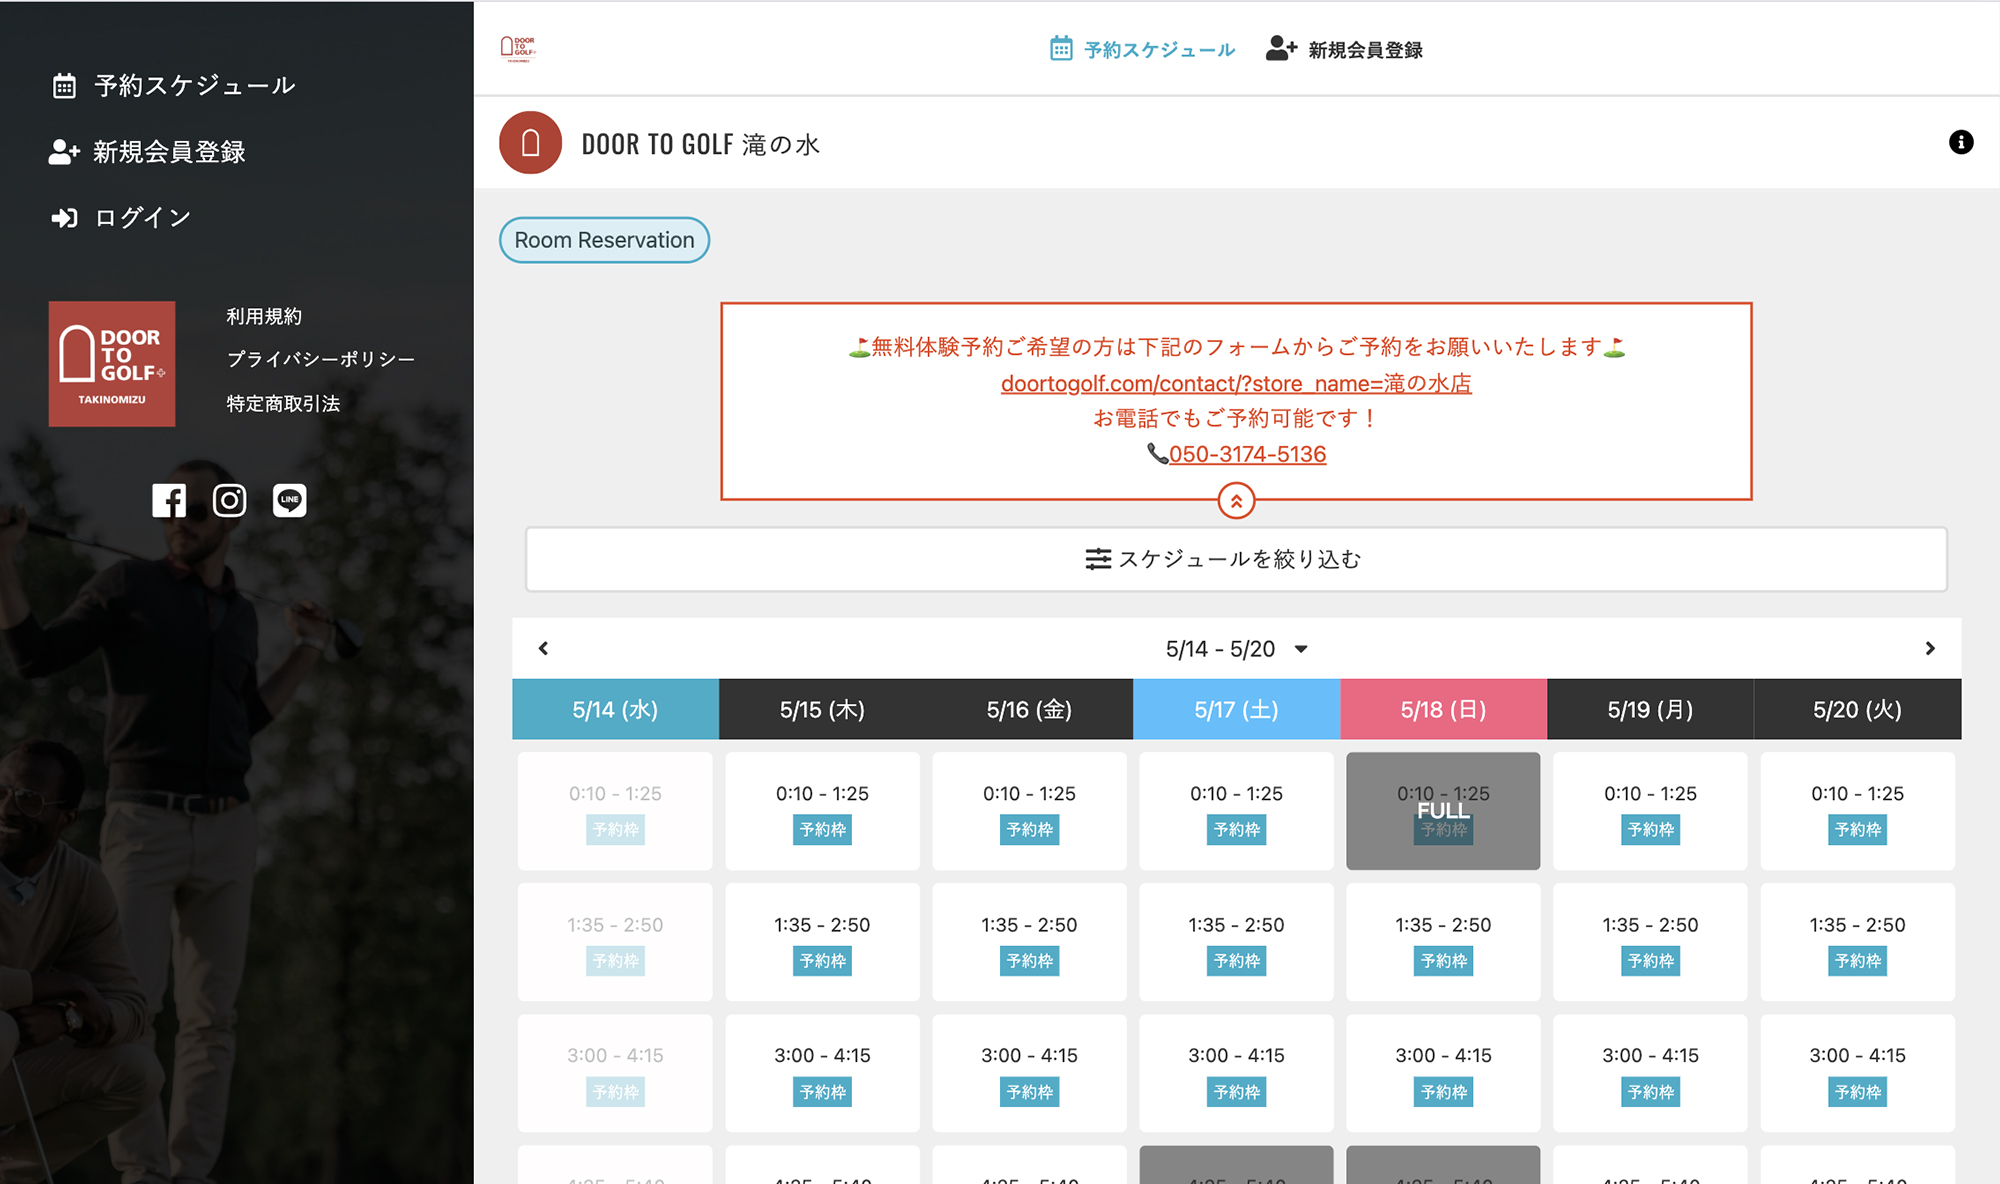The image size is (2000, 1184).
Task: Open the Facebook icon in sidebar
Action: (169, 500)
